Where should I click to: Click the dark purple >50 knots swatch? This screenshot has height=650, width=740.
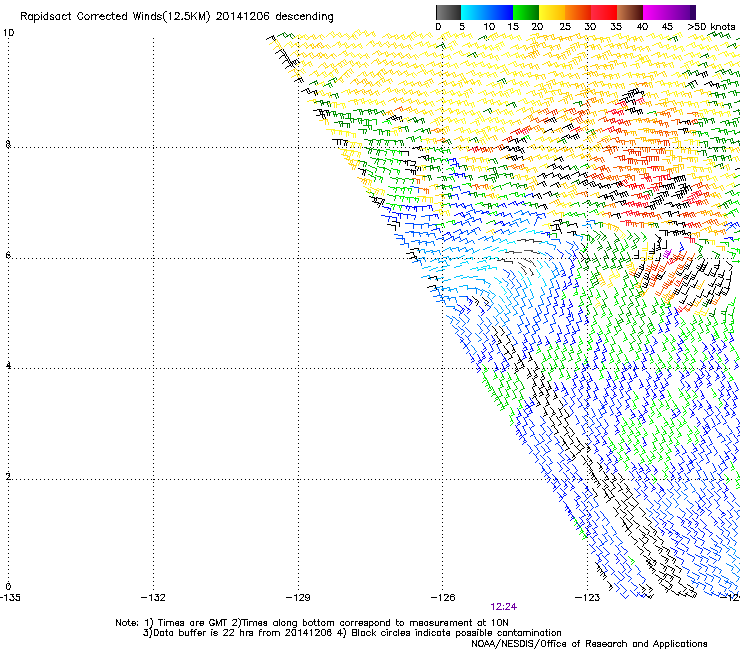pyautogui.click(x=693, y=12)
